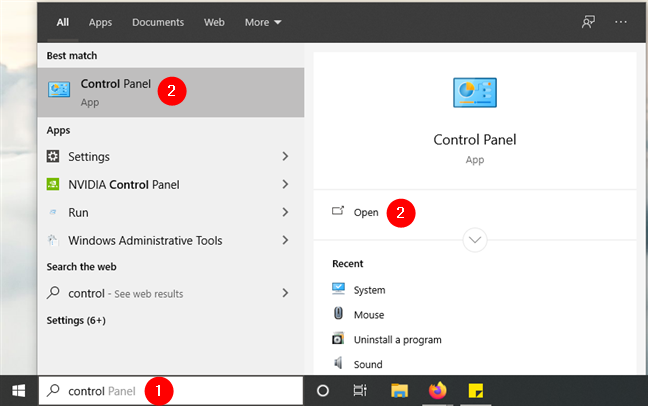648x406 pixels.
Task: Click the Open icon in preview pane
Action: tap(338, 211)
